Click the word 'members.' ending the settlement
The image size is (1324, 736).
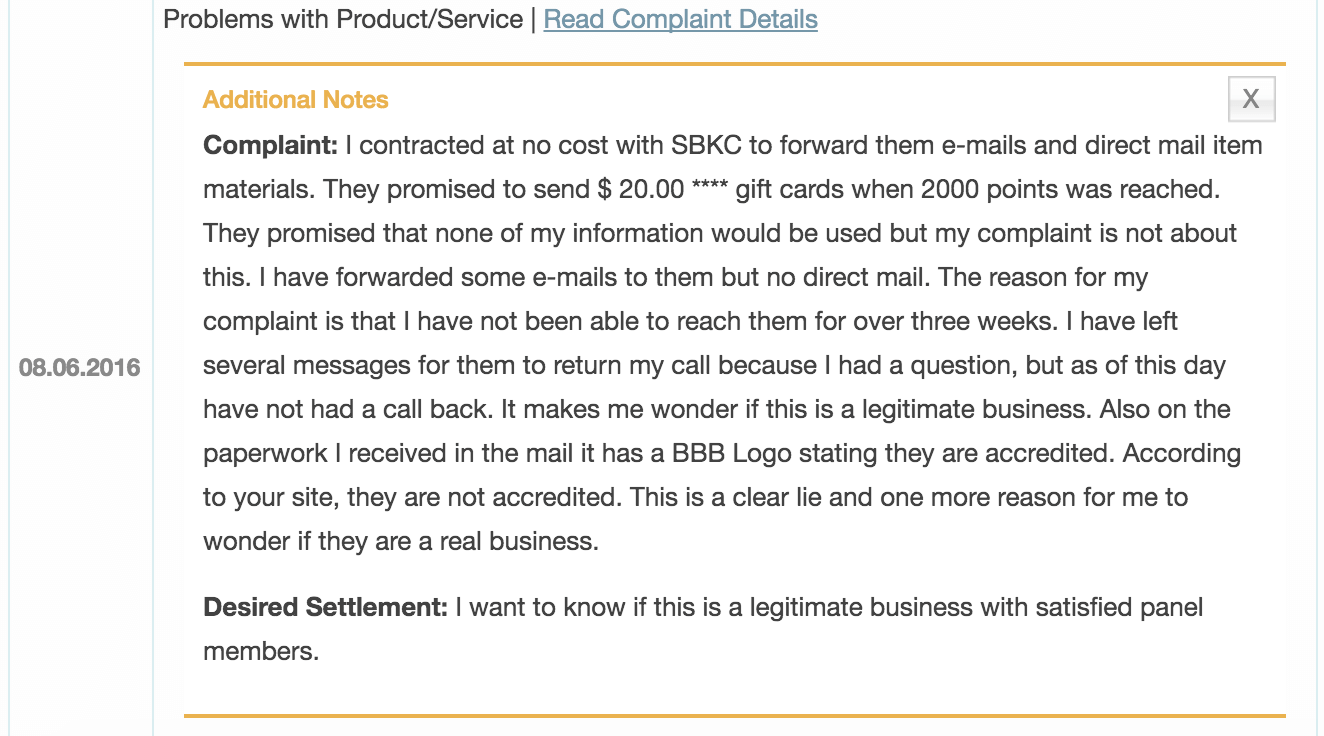click(x=261, y=652)
